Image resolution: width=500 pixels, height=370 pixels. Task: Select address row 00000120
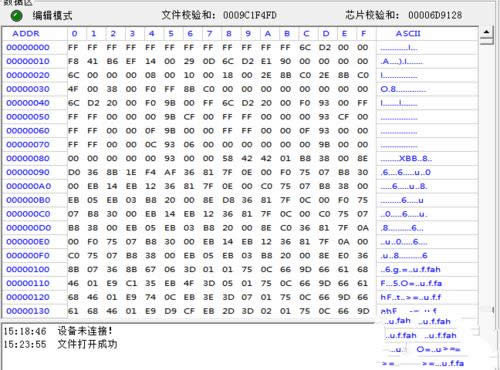[28, 297]
